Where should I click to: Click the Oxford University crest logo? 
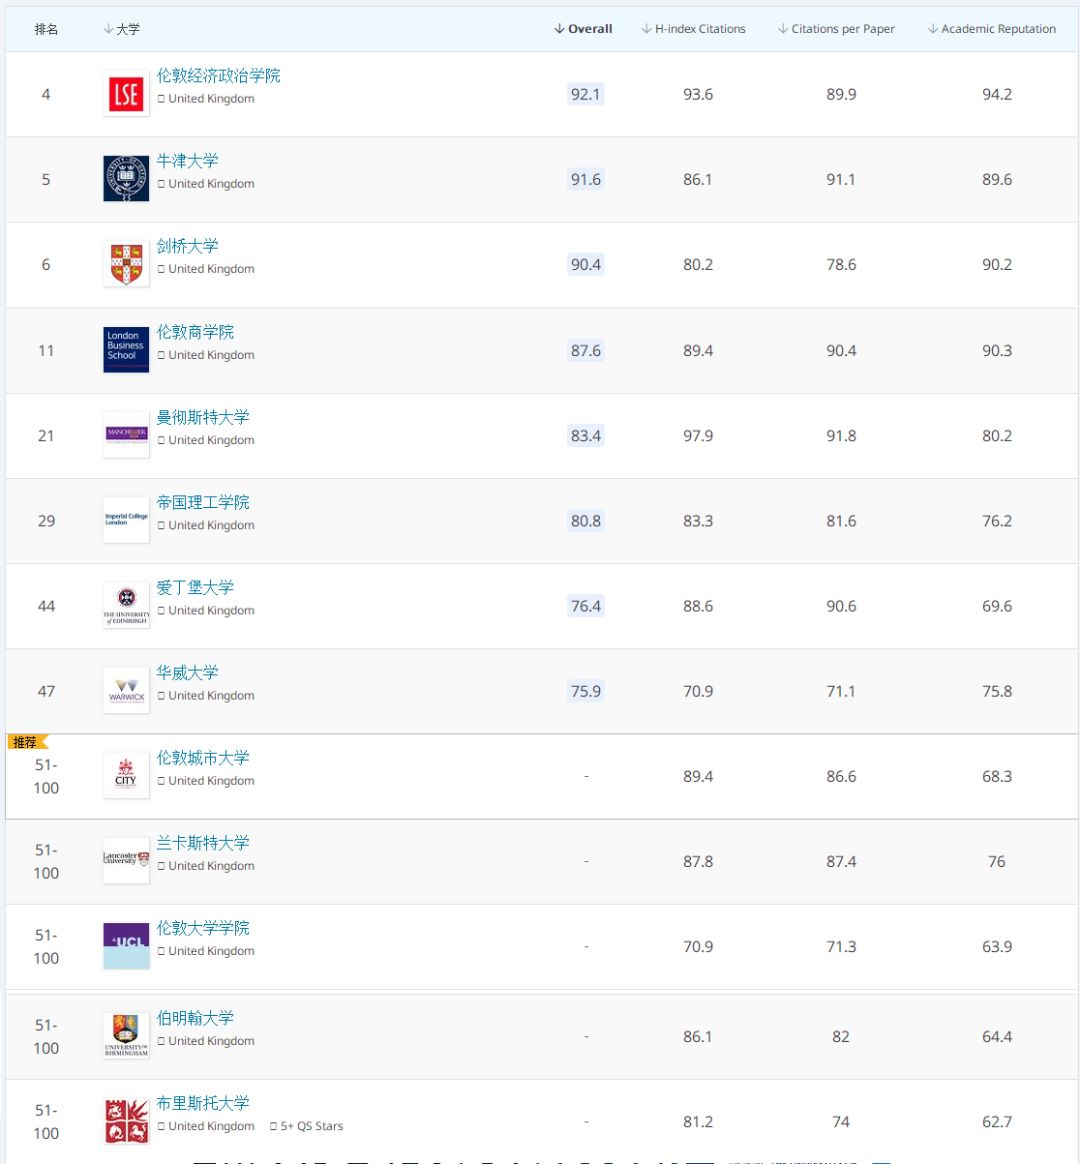point(126,179)
